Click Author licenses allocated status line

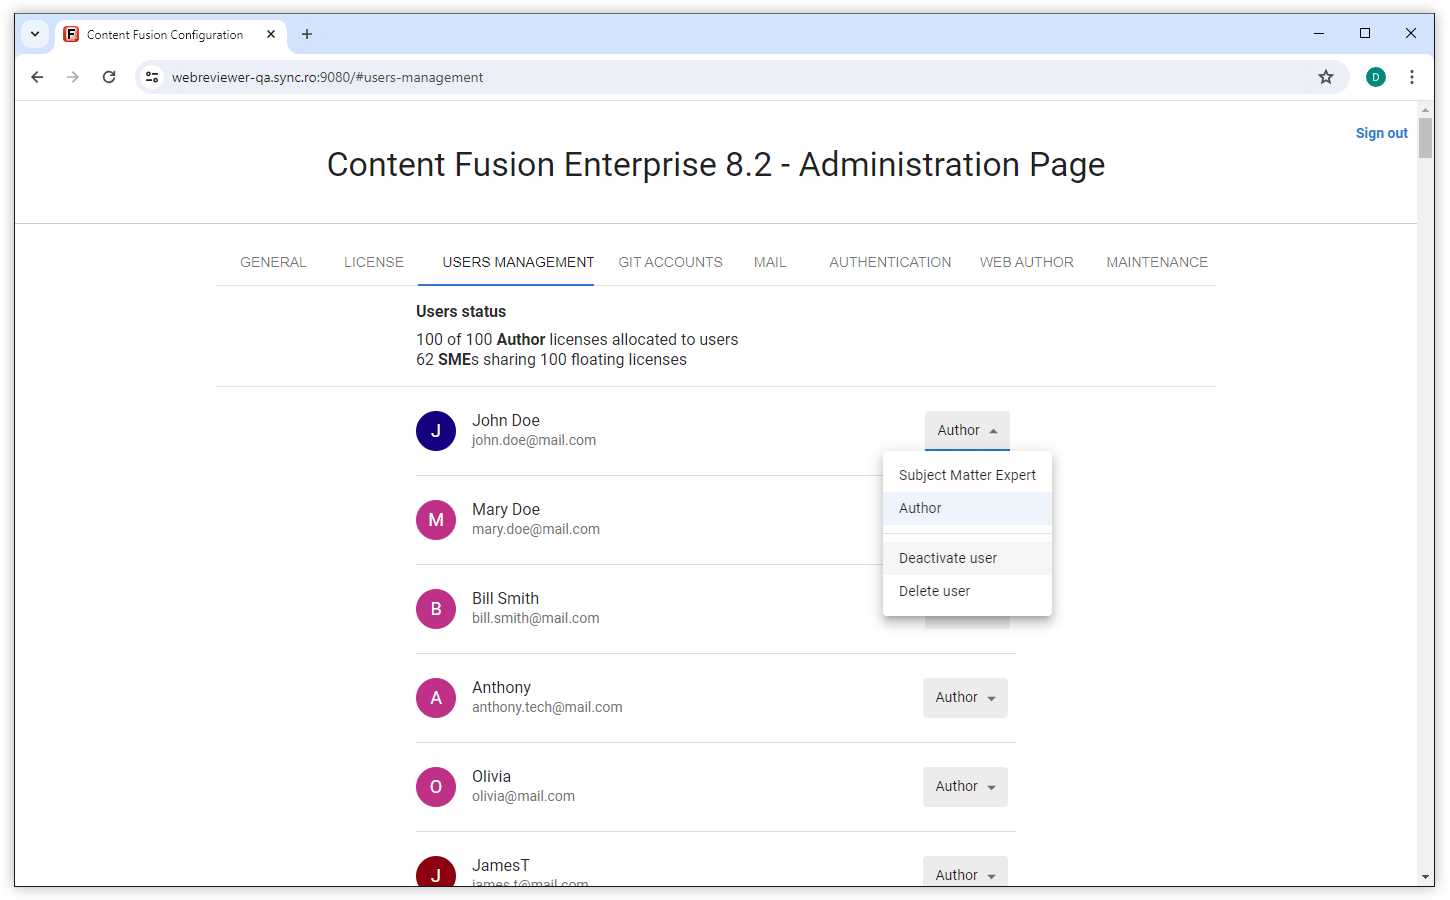pyautogui.click(x=577, y=340)
